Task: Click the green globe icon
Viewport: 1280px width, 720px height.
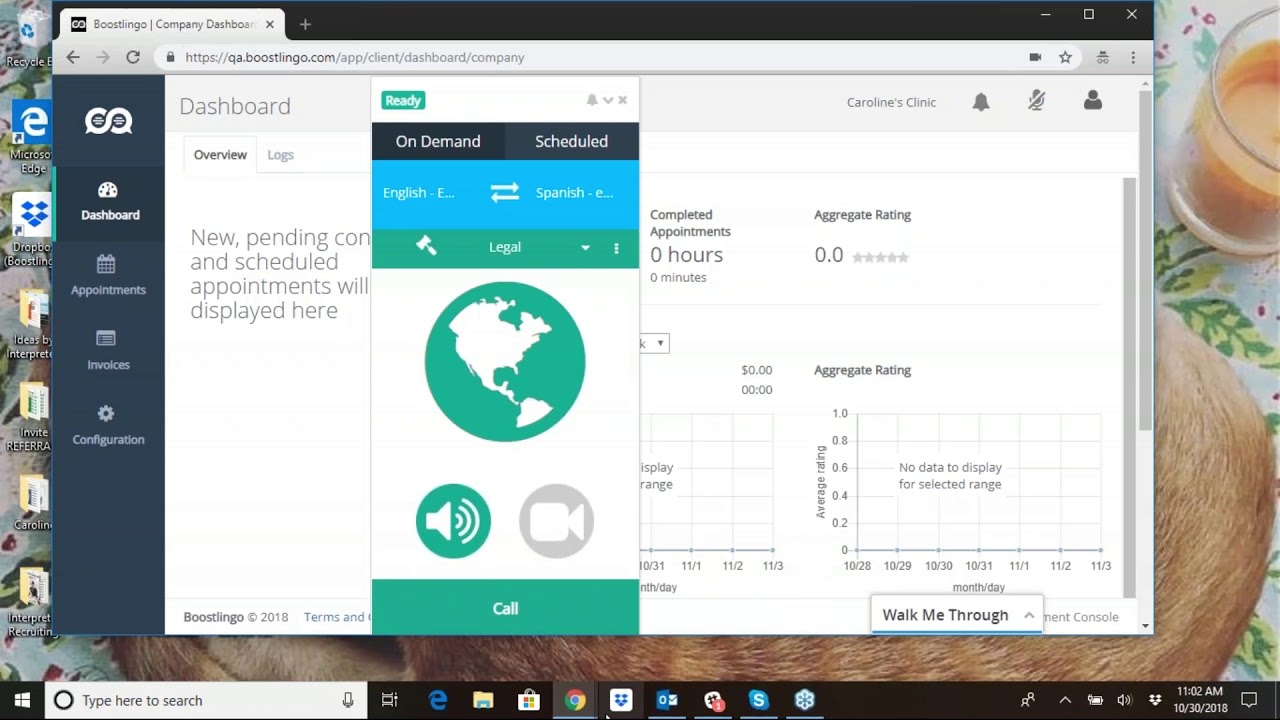Action: [x=505, y=361]
